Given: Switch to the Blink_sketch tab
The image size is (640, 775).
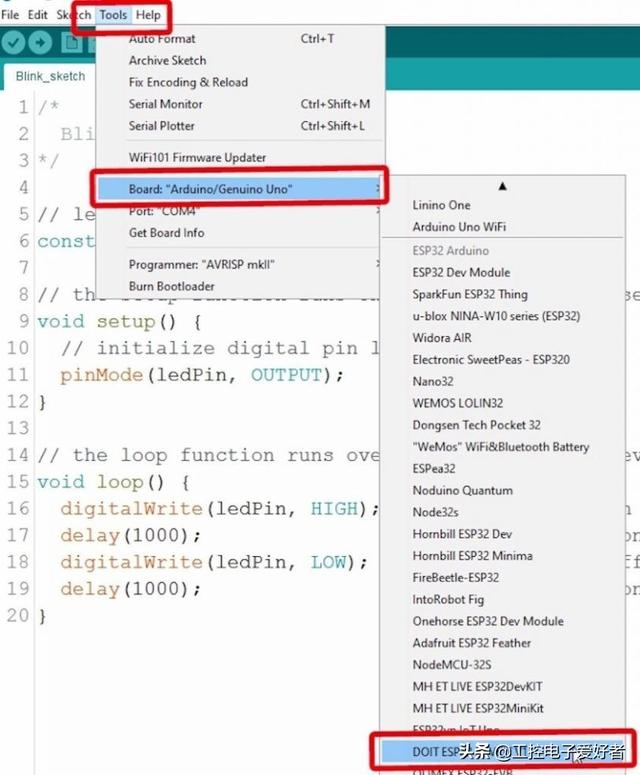Looking at the screenshot, I should point(50,77).
